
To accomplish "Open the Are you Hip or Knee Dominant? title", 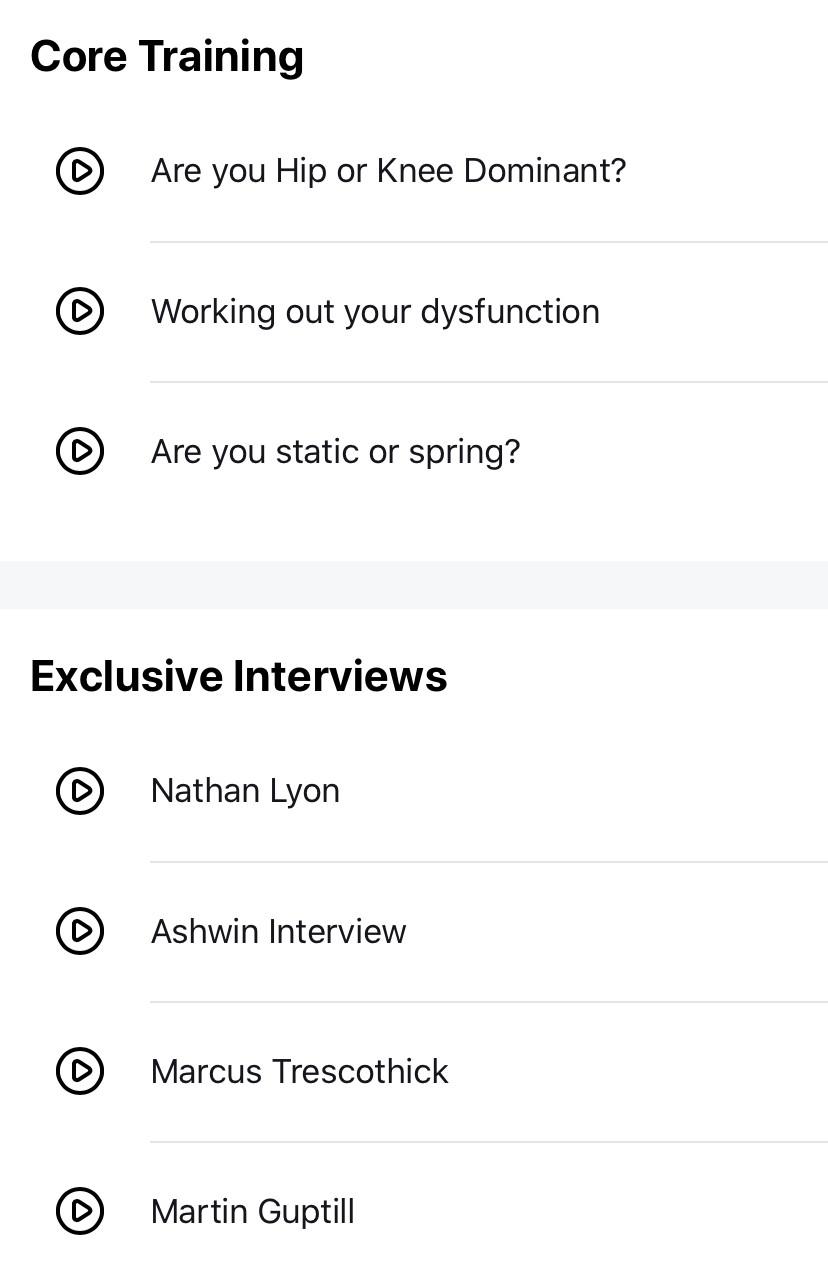I will pyautogui.click(x=388, y=171).
